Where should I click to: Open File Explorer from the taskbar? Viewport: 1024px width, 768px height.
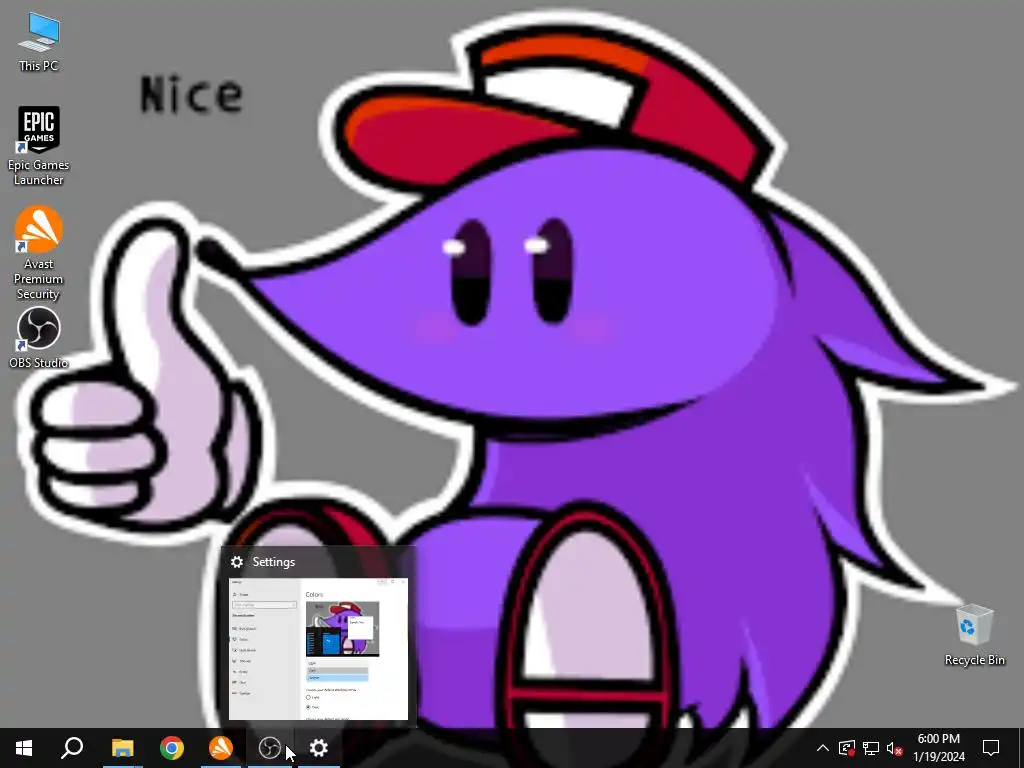122,748
